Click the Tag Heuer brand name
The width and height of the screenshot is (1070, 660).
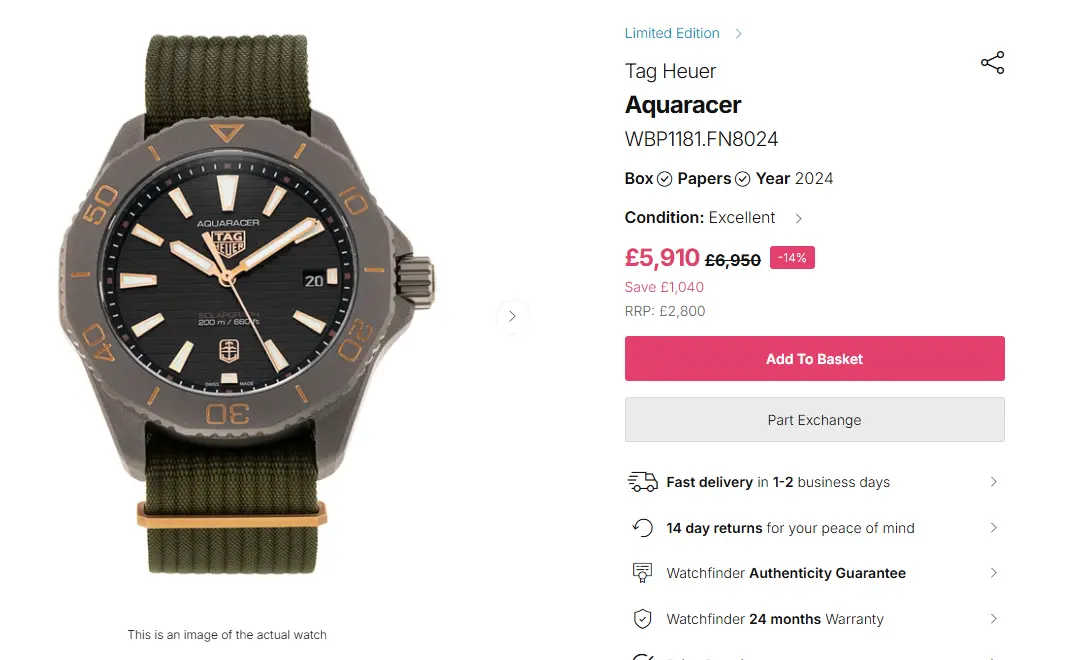[x=670, y=71]
